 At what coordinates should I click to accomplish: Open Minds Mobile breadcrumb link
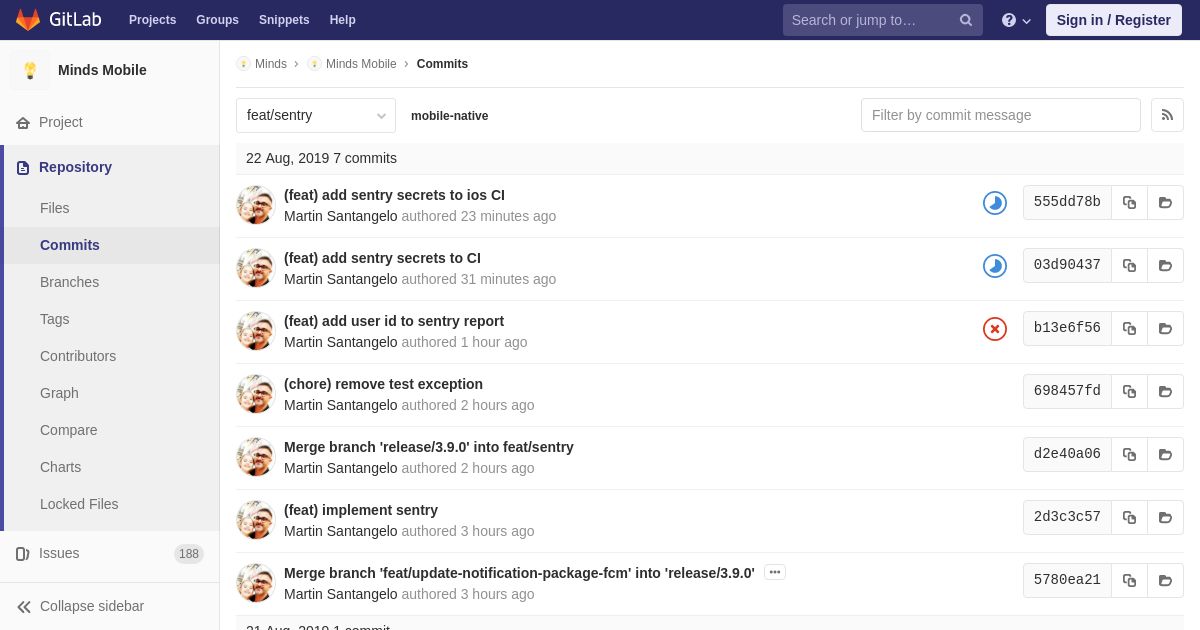tap(352, 64)
